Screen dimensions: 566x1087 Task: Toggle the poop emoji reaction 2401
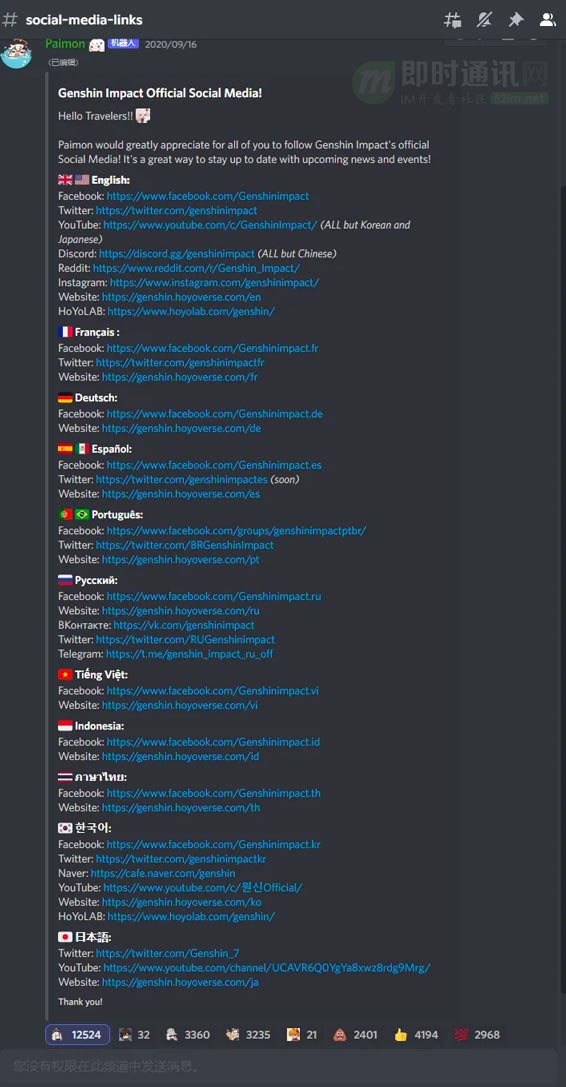[x=355, y=1034]
